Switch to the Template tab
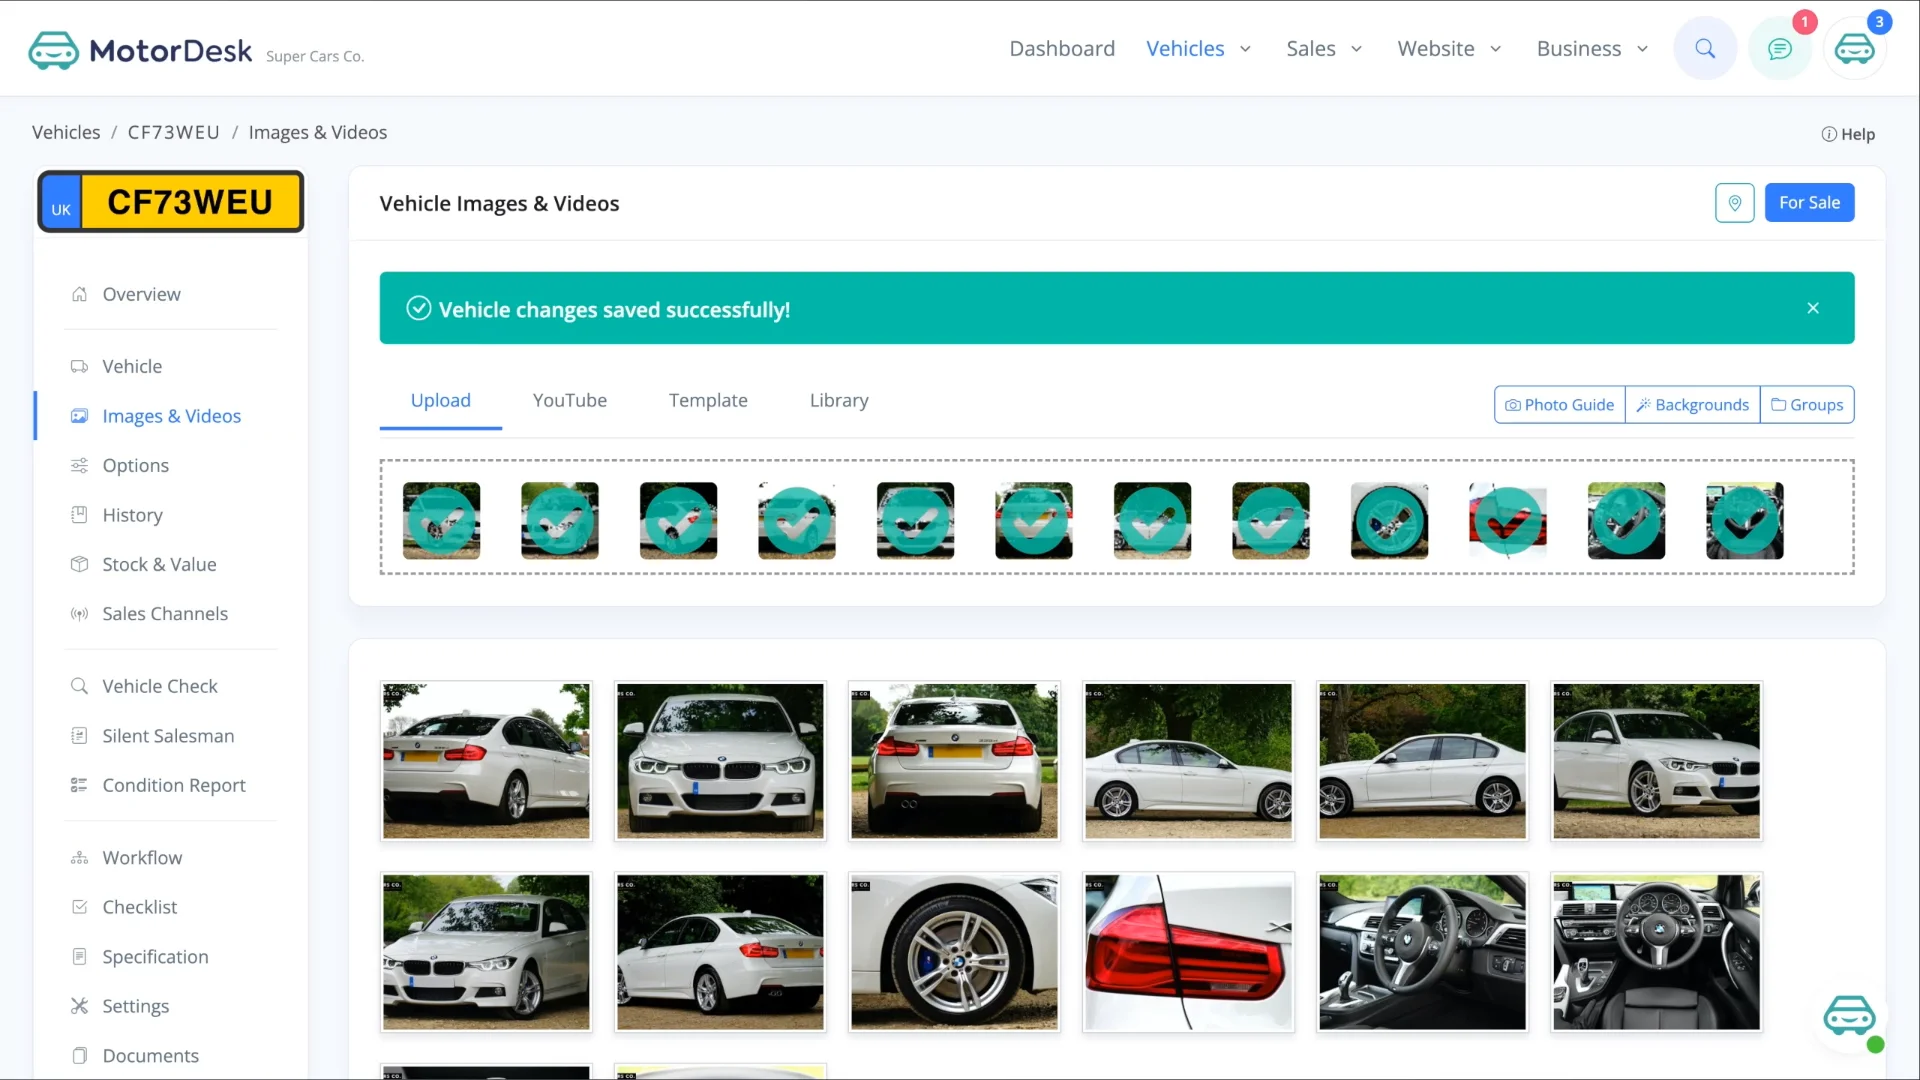 (708, 401)
